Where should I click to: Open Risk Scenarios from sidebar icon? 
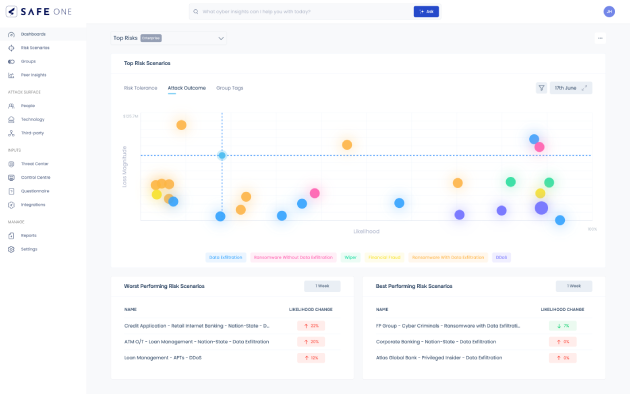click(11, 48)
